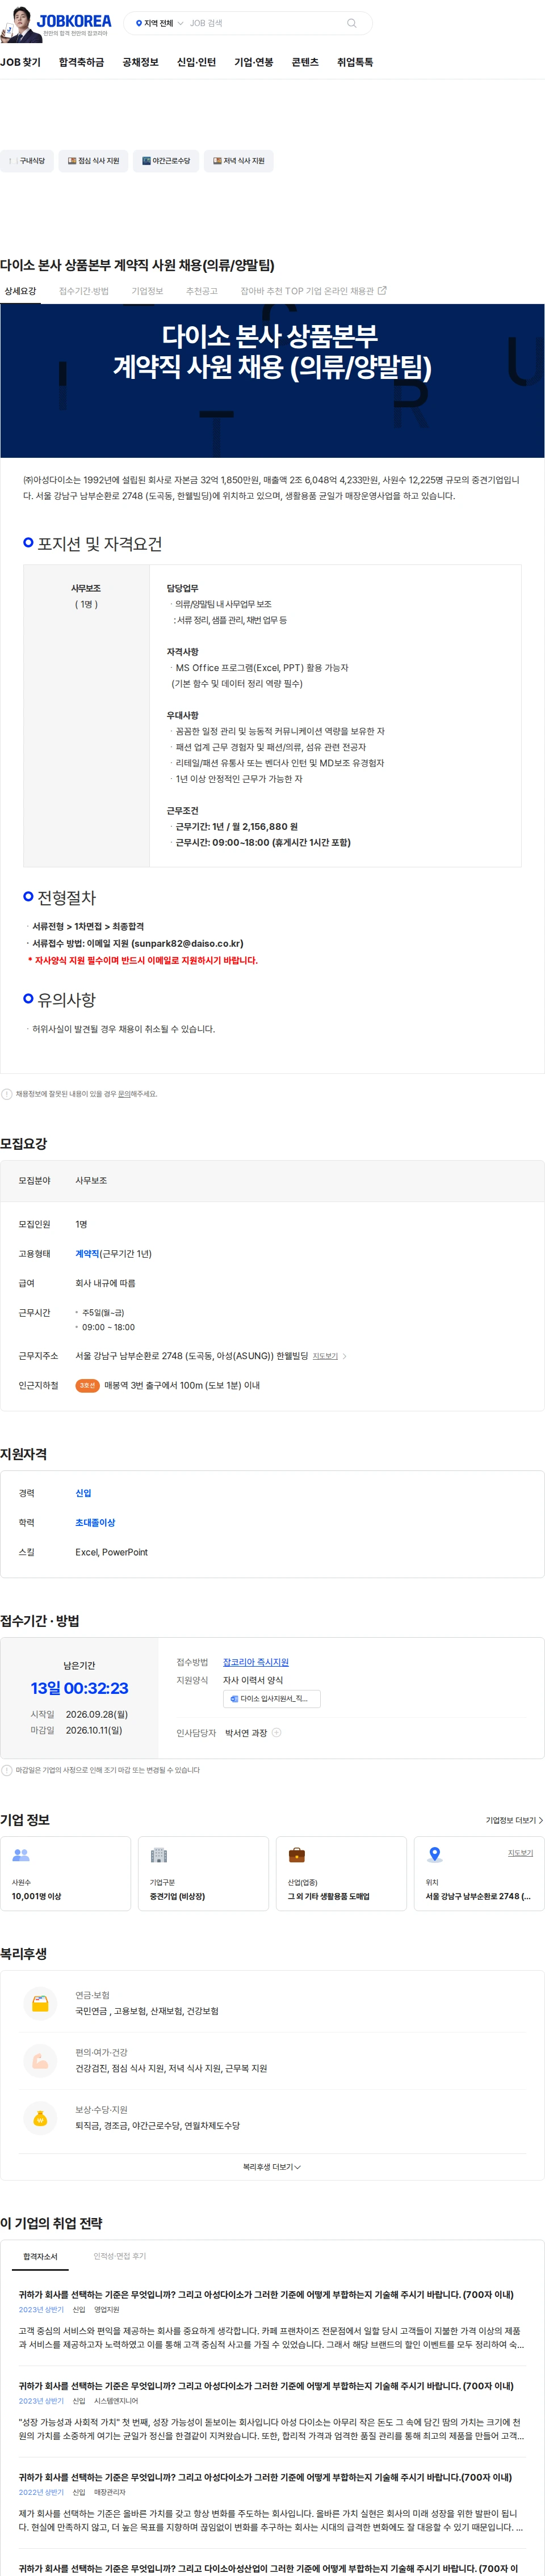This screenshot has width=545, height=2576.
Task: Click the 편의·여가·건강 benefit icon
Action: pos(40,2061)
